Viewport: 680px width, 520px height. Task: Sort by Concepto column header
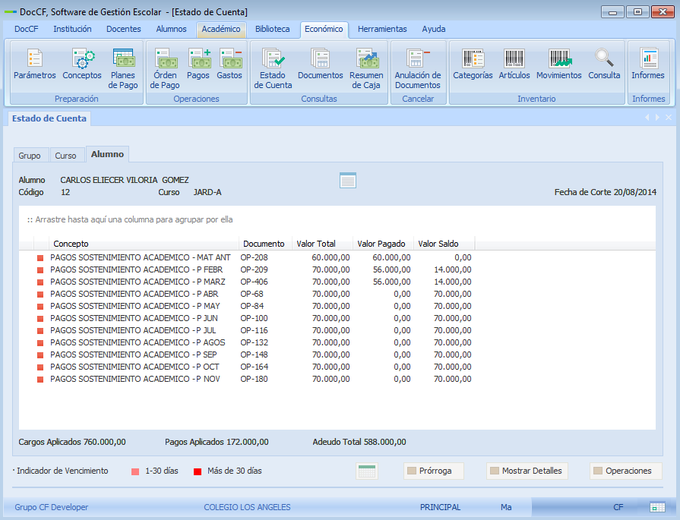click(x=144, y=244)
